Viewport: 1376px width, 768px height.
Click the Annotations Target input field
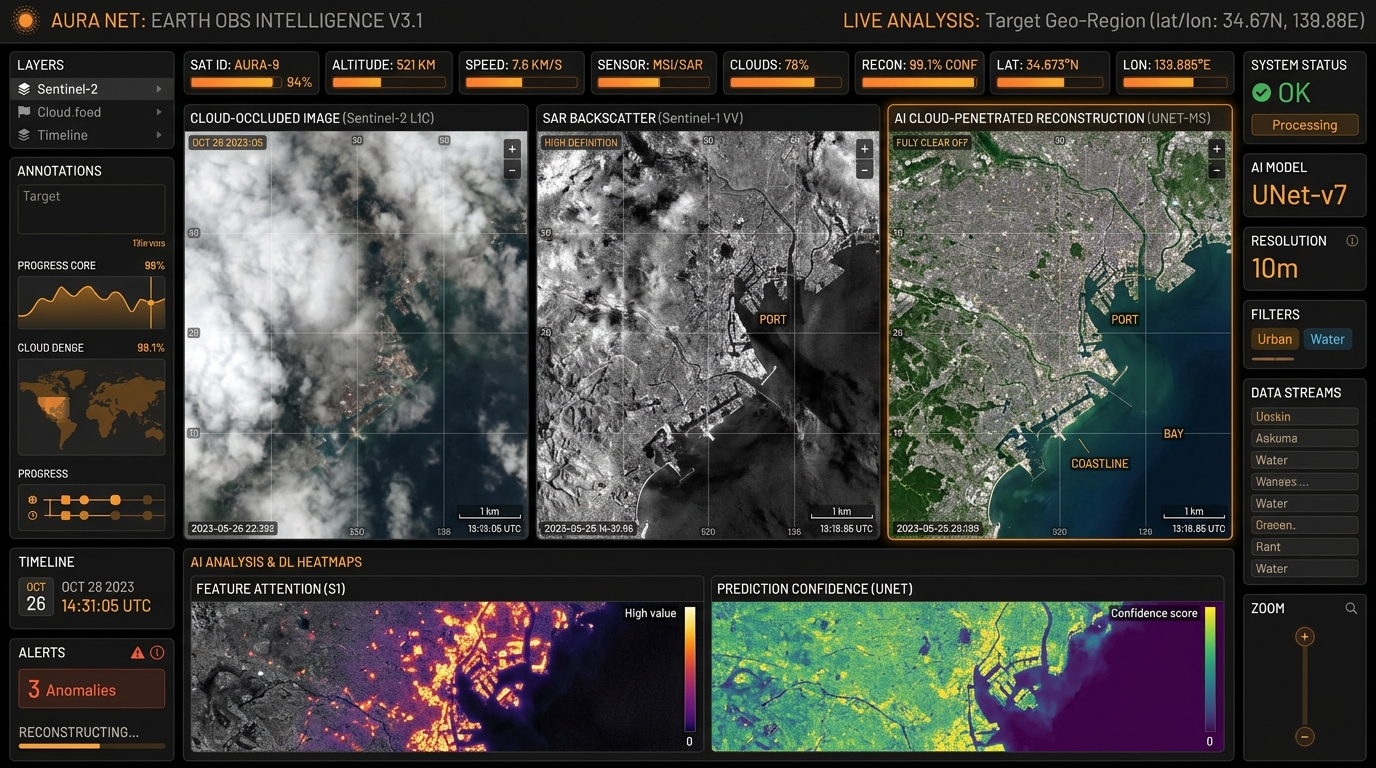coord(92,209)
